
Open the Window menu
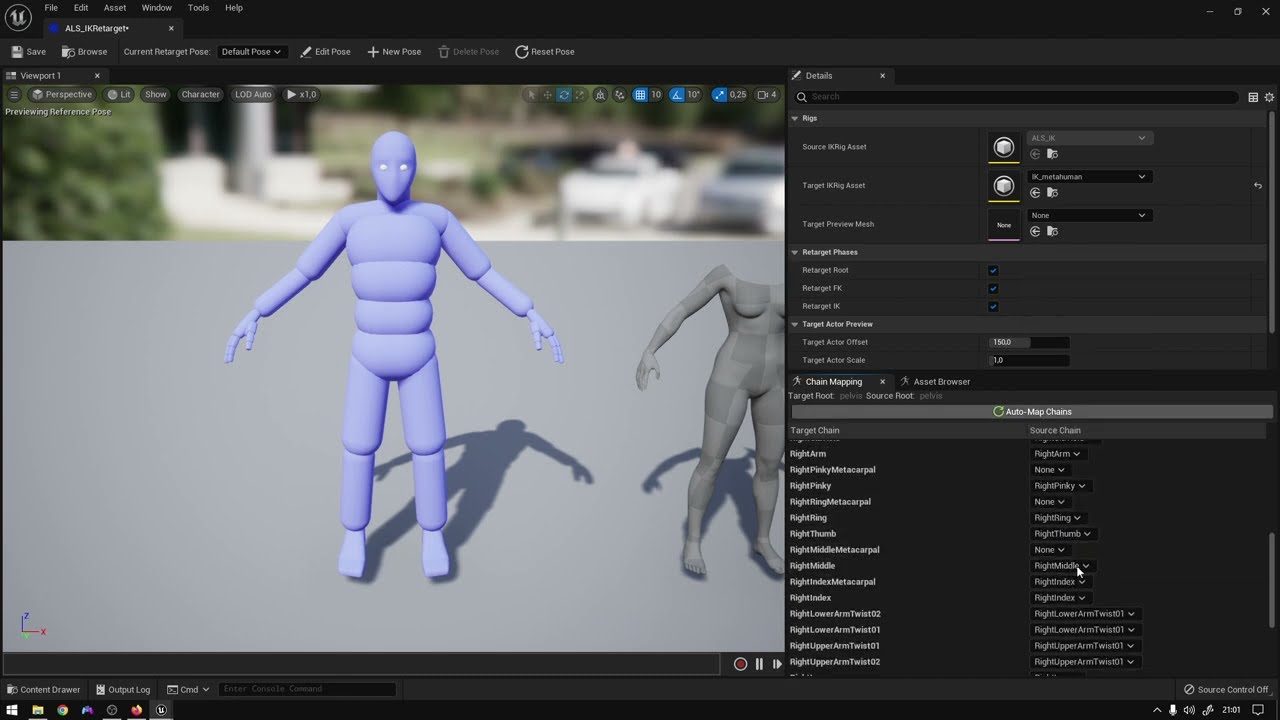[x=156, y=8]
